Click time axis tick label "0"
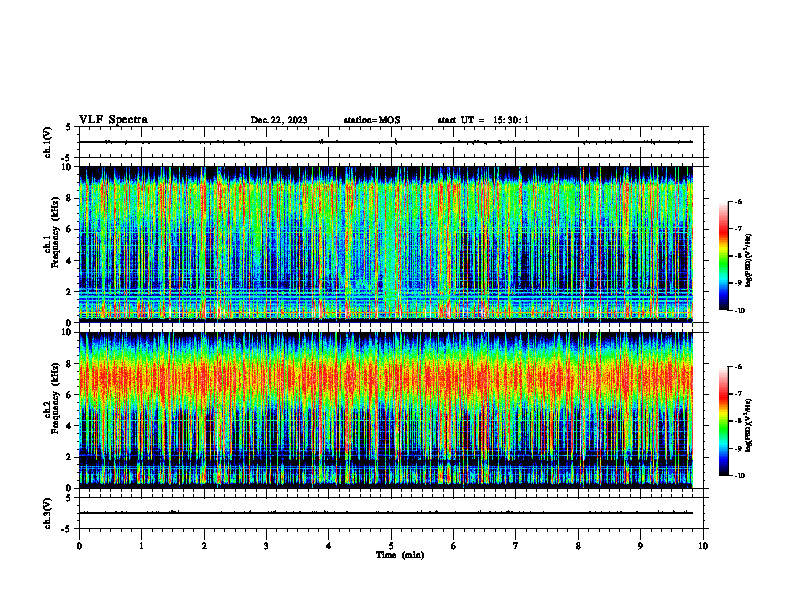The width and height of the screenshot is (792, 612). tap(79, 546)
